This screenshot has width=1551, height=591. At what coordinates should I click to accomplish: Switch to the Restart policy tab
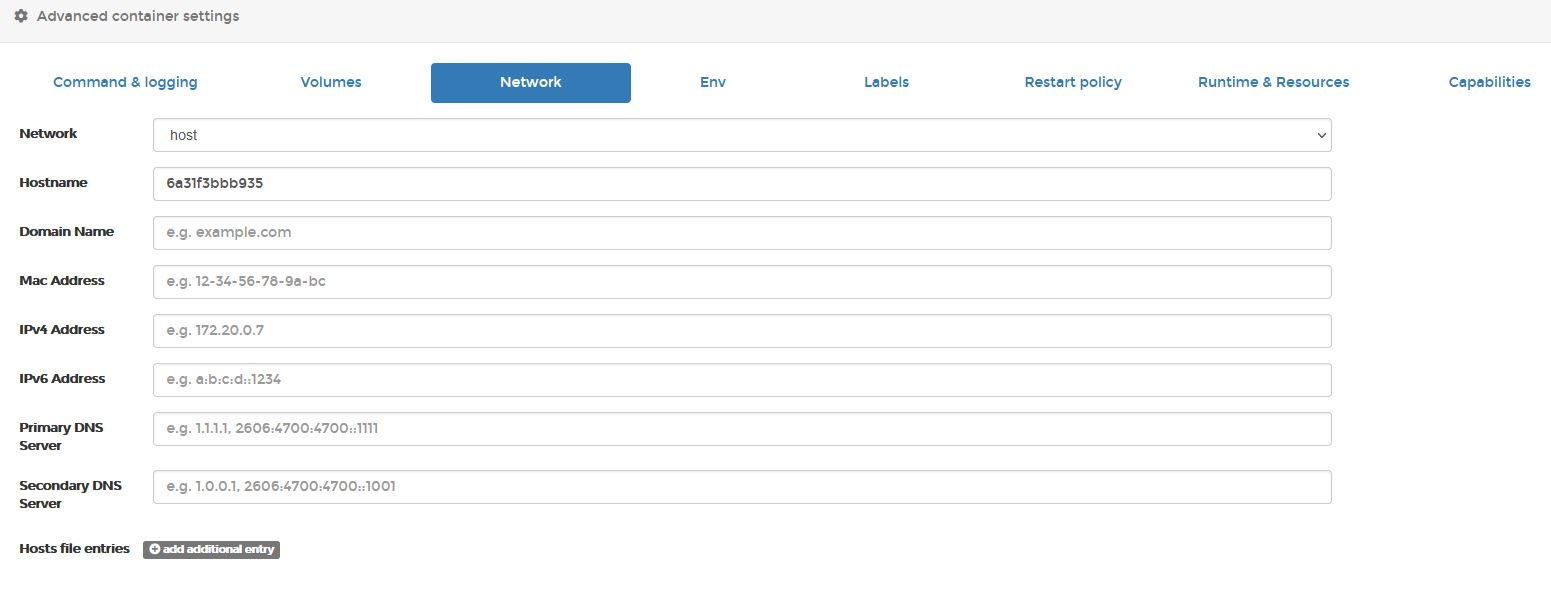click(x=1073, y=82)
